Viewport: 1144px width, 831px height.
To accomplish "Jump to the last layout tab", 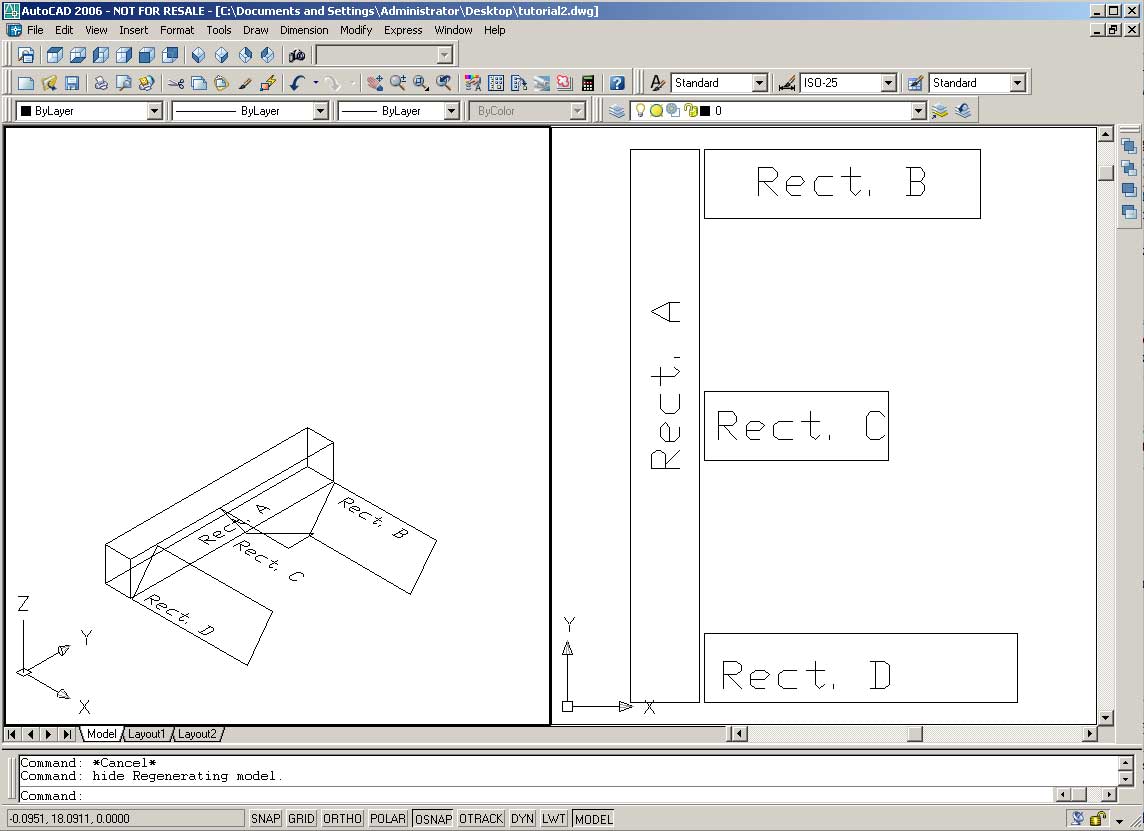I will [67, 734].
